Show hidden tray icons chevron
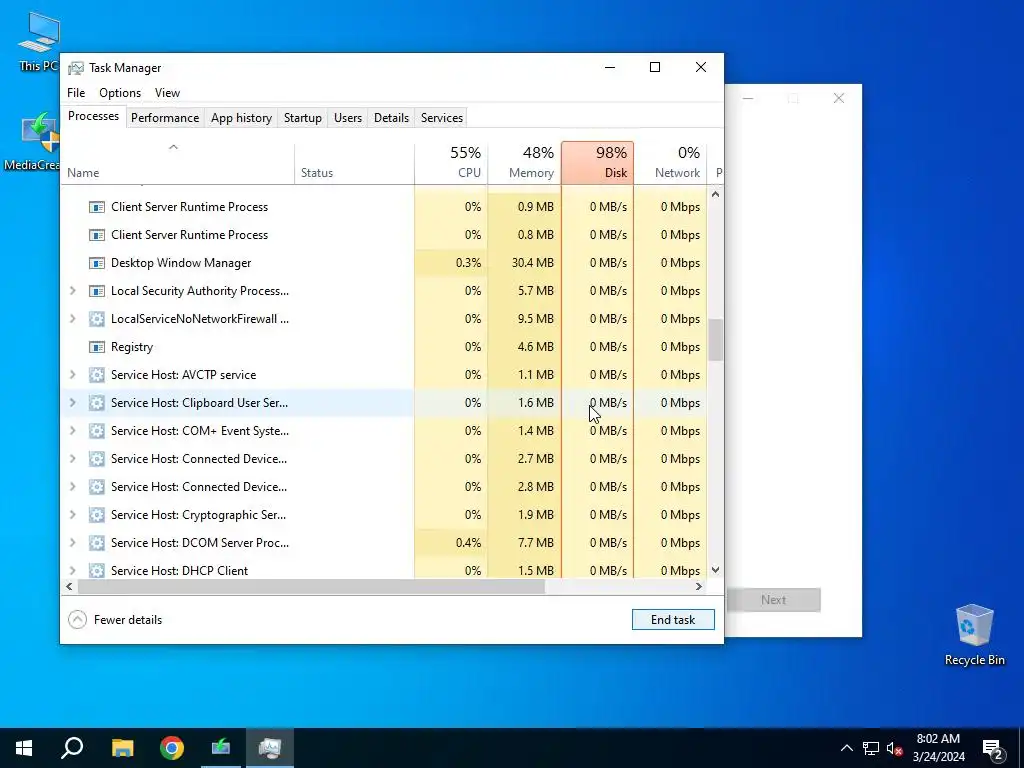The width and height of the screenshot is (1024, 768). (x=846, y=748)
